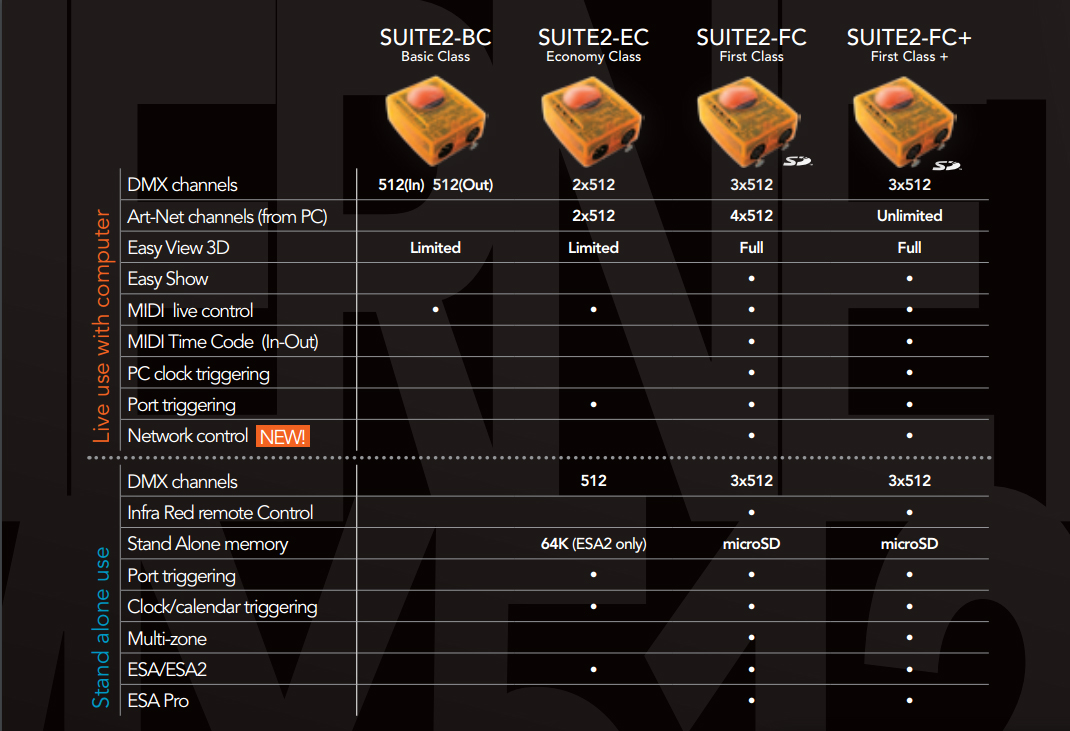Click the ESA/ESA2 bullet under SUITE2-EC

click(594, 670)
